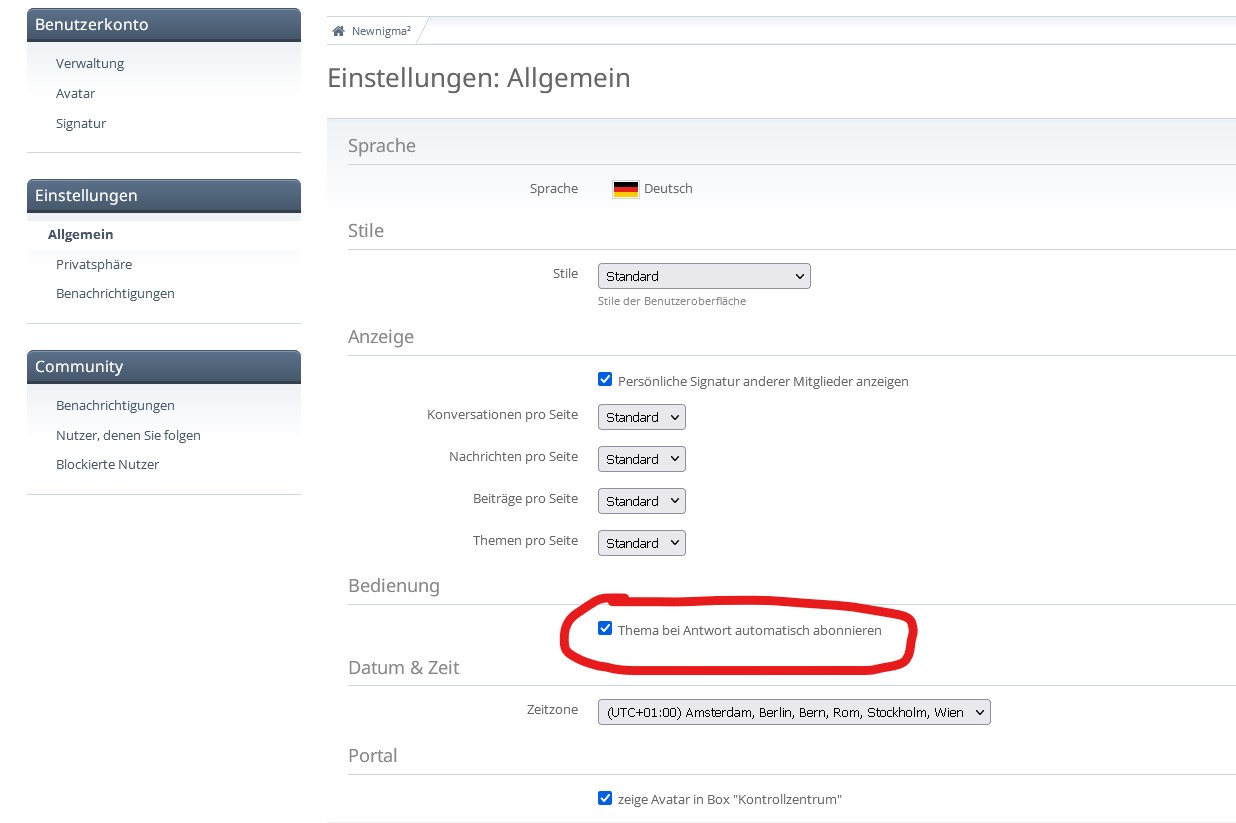
Task: Open 'Nachrichten pro Seite' dropdown
Action: [641, 459]
